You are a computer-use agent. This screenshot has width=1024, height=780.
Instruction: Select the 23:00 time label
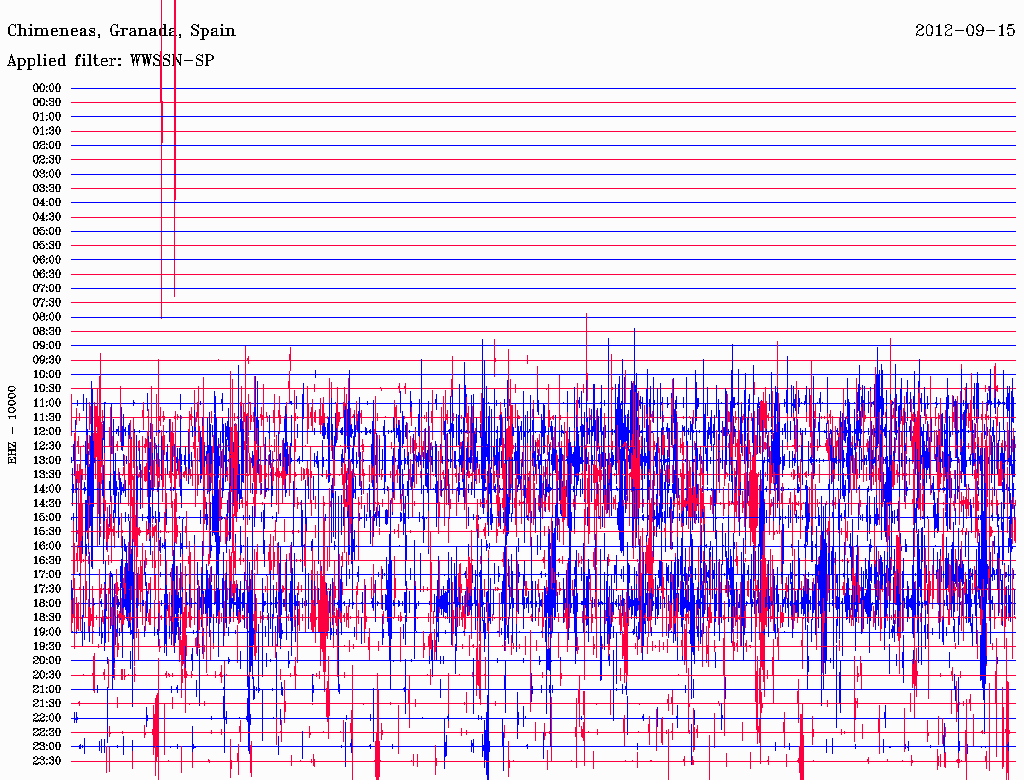pyautogui.click(x=47, y=746)
